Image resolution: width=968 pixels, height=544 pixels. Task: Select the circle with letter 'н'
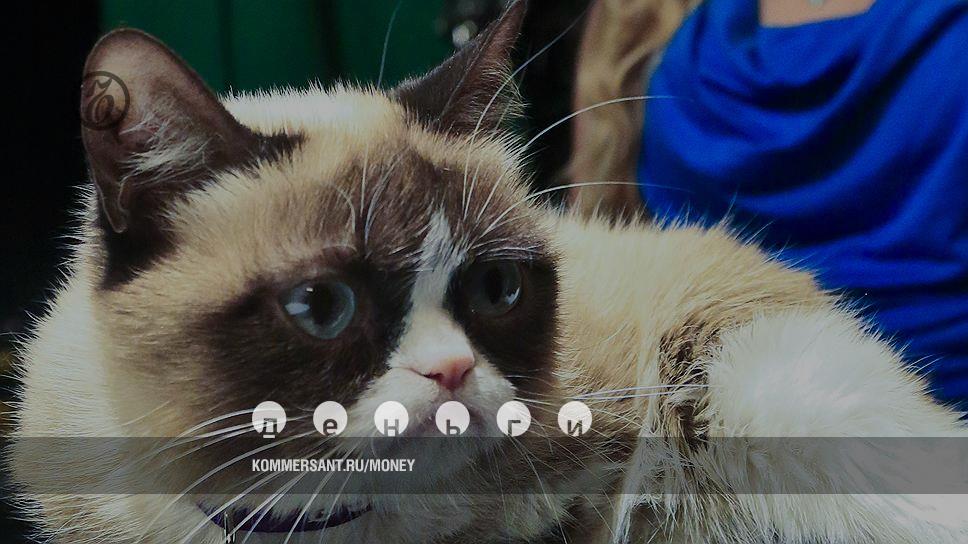click(x=391, y=419)
